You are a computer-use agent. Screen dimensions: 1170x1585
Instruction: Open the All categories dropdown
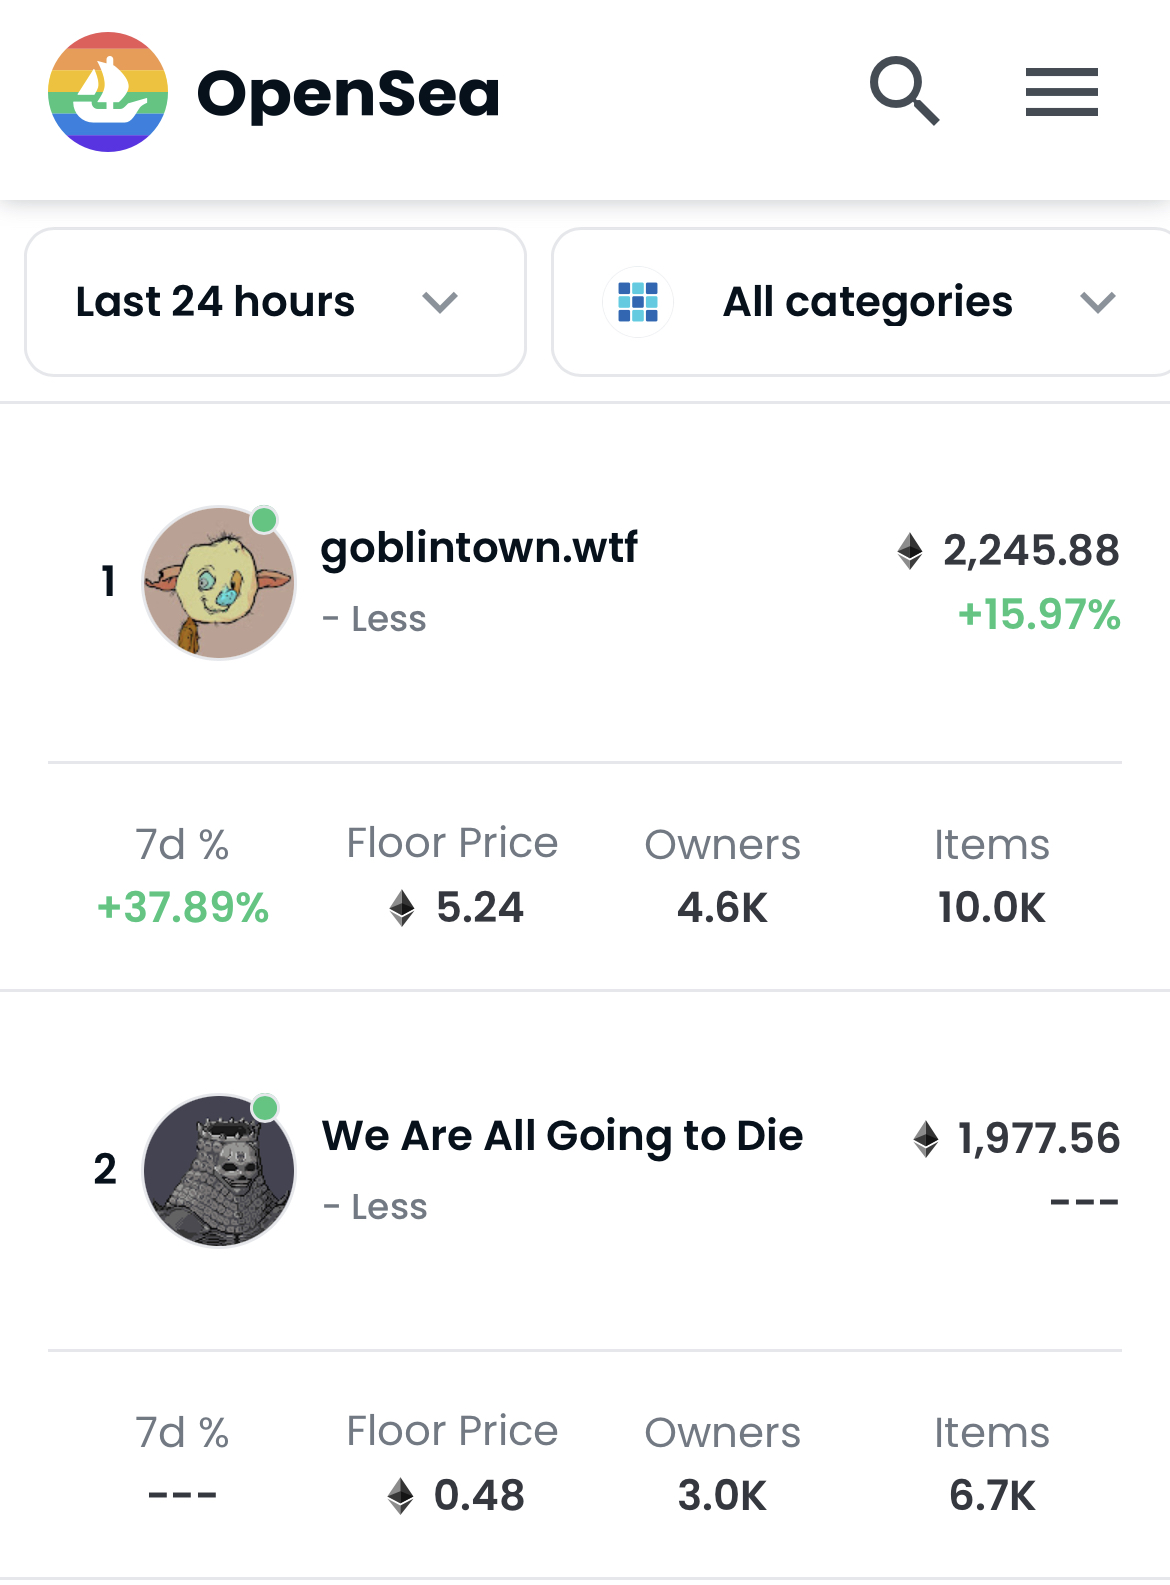[x=868, y=301]
